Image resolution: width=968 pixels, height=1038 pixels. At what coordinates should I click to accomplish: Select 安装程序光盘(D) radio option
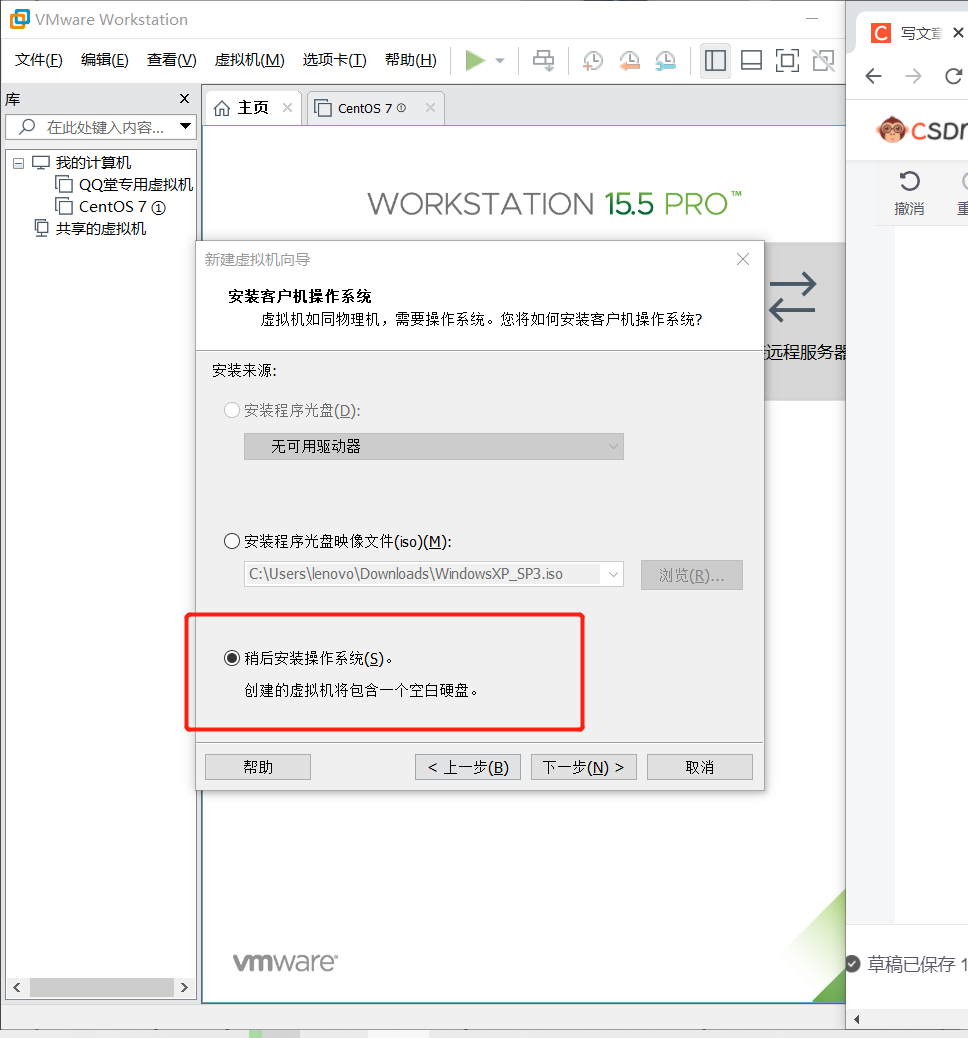(232, 410)
